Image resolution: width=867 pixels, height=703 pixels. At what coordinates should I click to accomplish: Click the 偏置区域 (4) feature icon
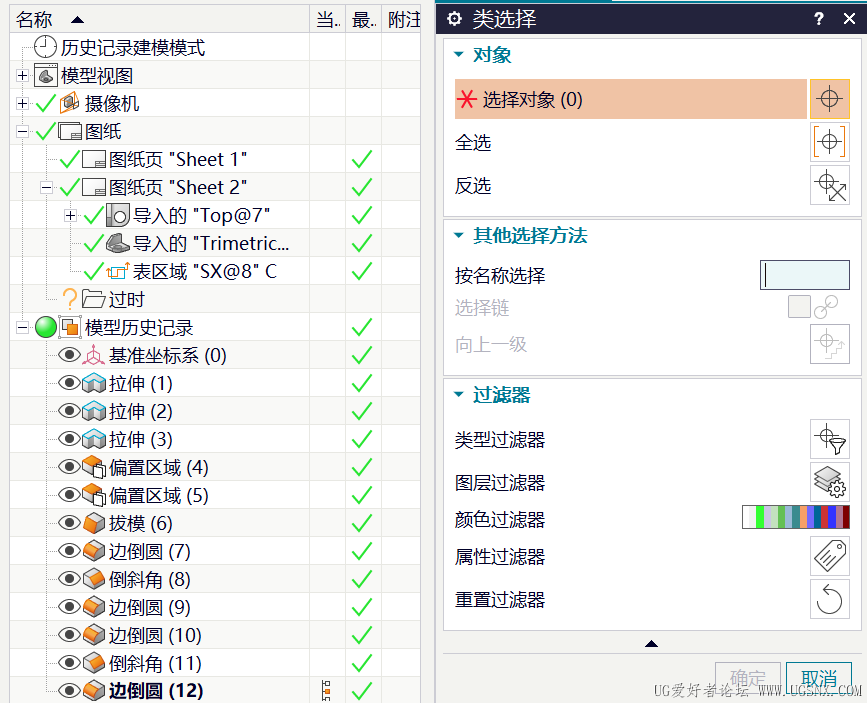point(93,467)
